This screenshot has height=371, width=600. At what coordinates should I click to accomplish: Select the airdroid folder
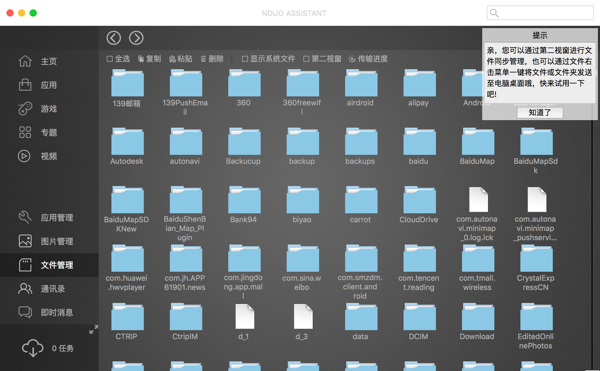[x=361, y=83]
